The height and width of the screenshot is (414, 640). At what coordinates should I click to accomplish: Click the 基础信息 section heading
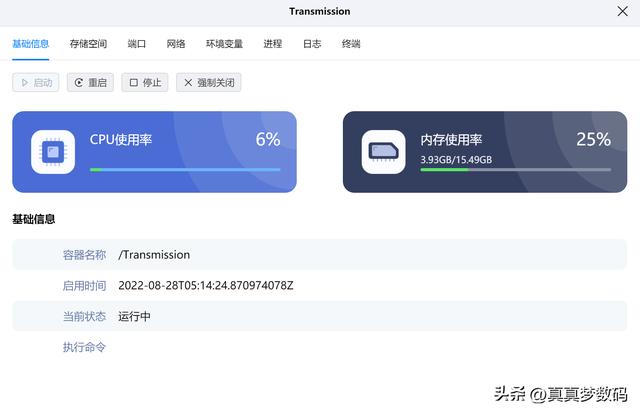point(33,219)
